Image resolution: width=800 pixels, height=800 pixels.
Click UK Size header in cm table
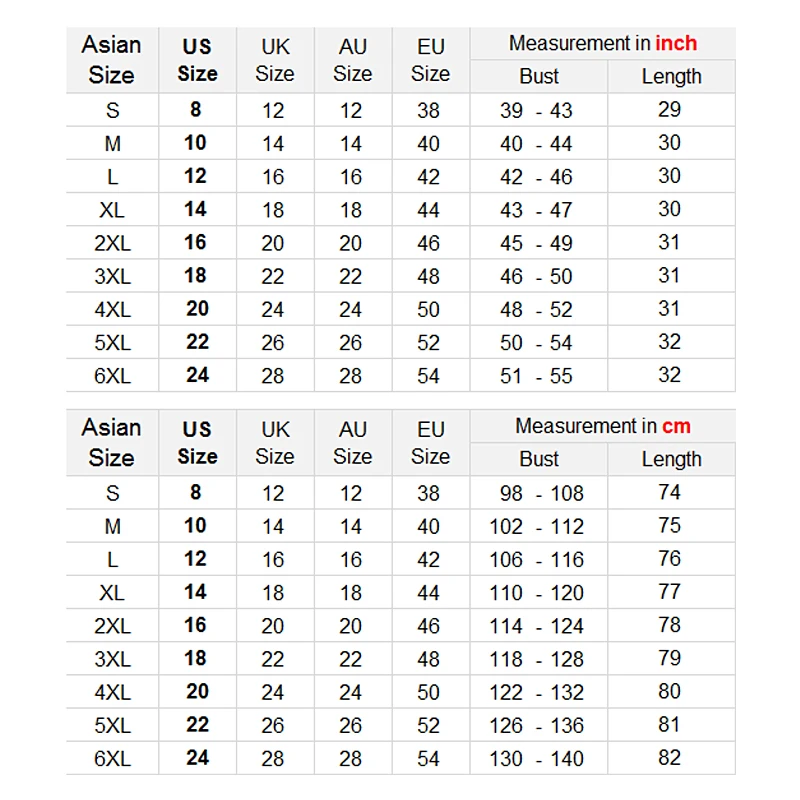275,442
